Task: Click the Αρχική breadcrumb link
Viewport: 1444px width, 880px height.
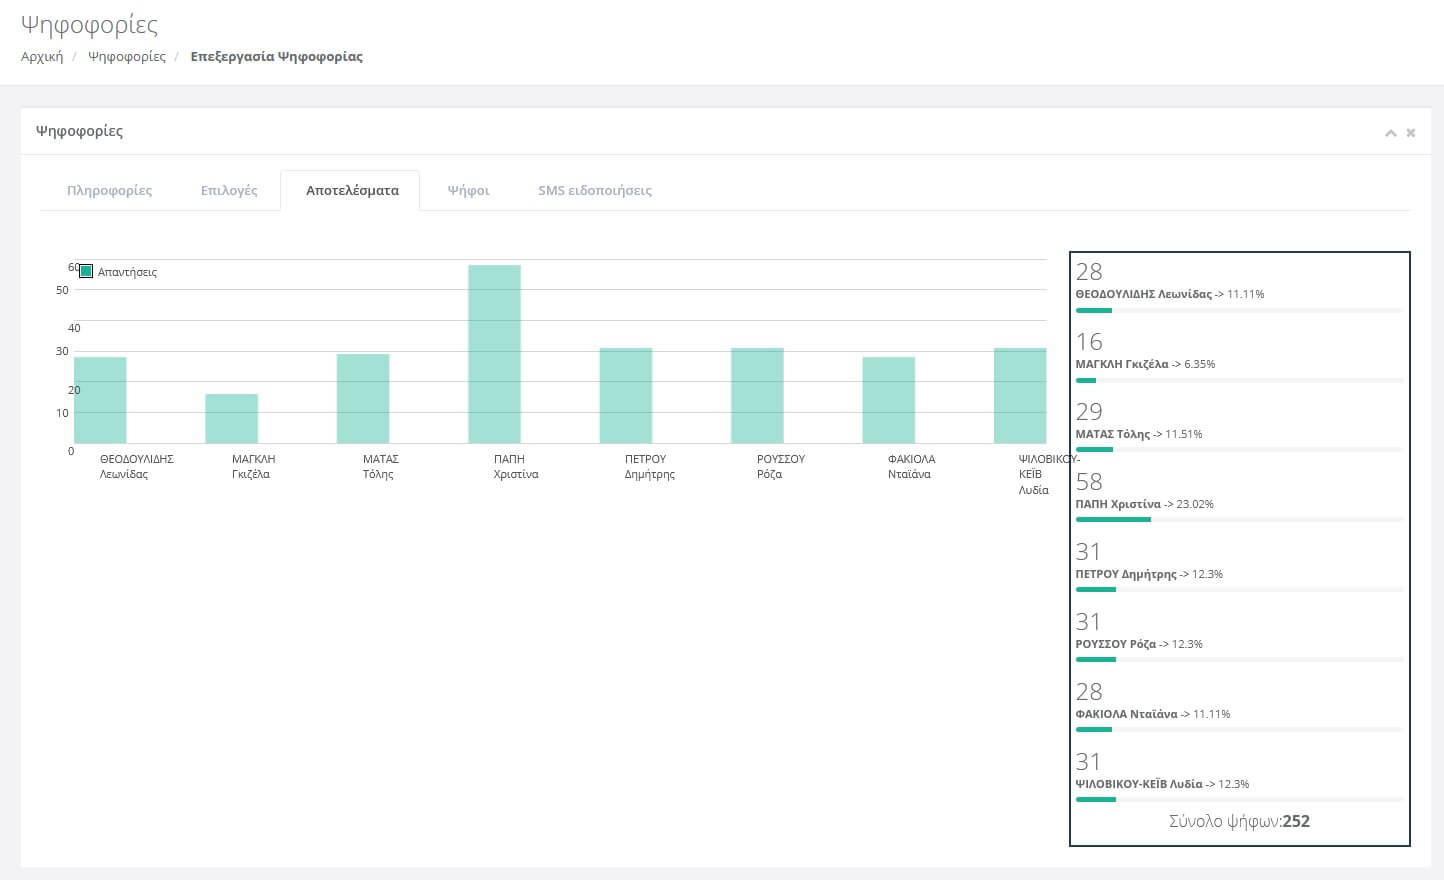Action: pos(42,57)
